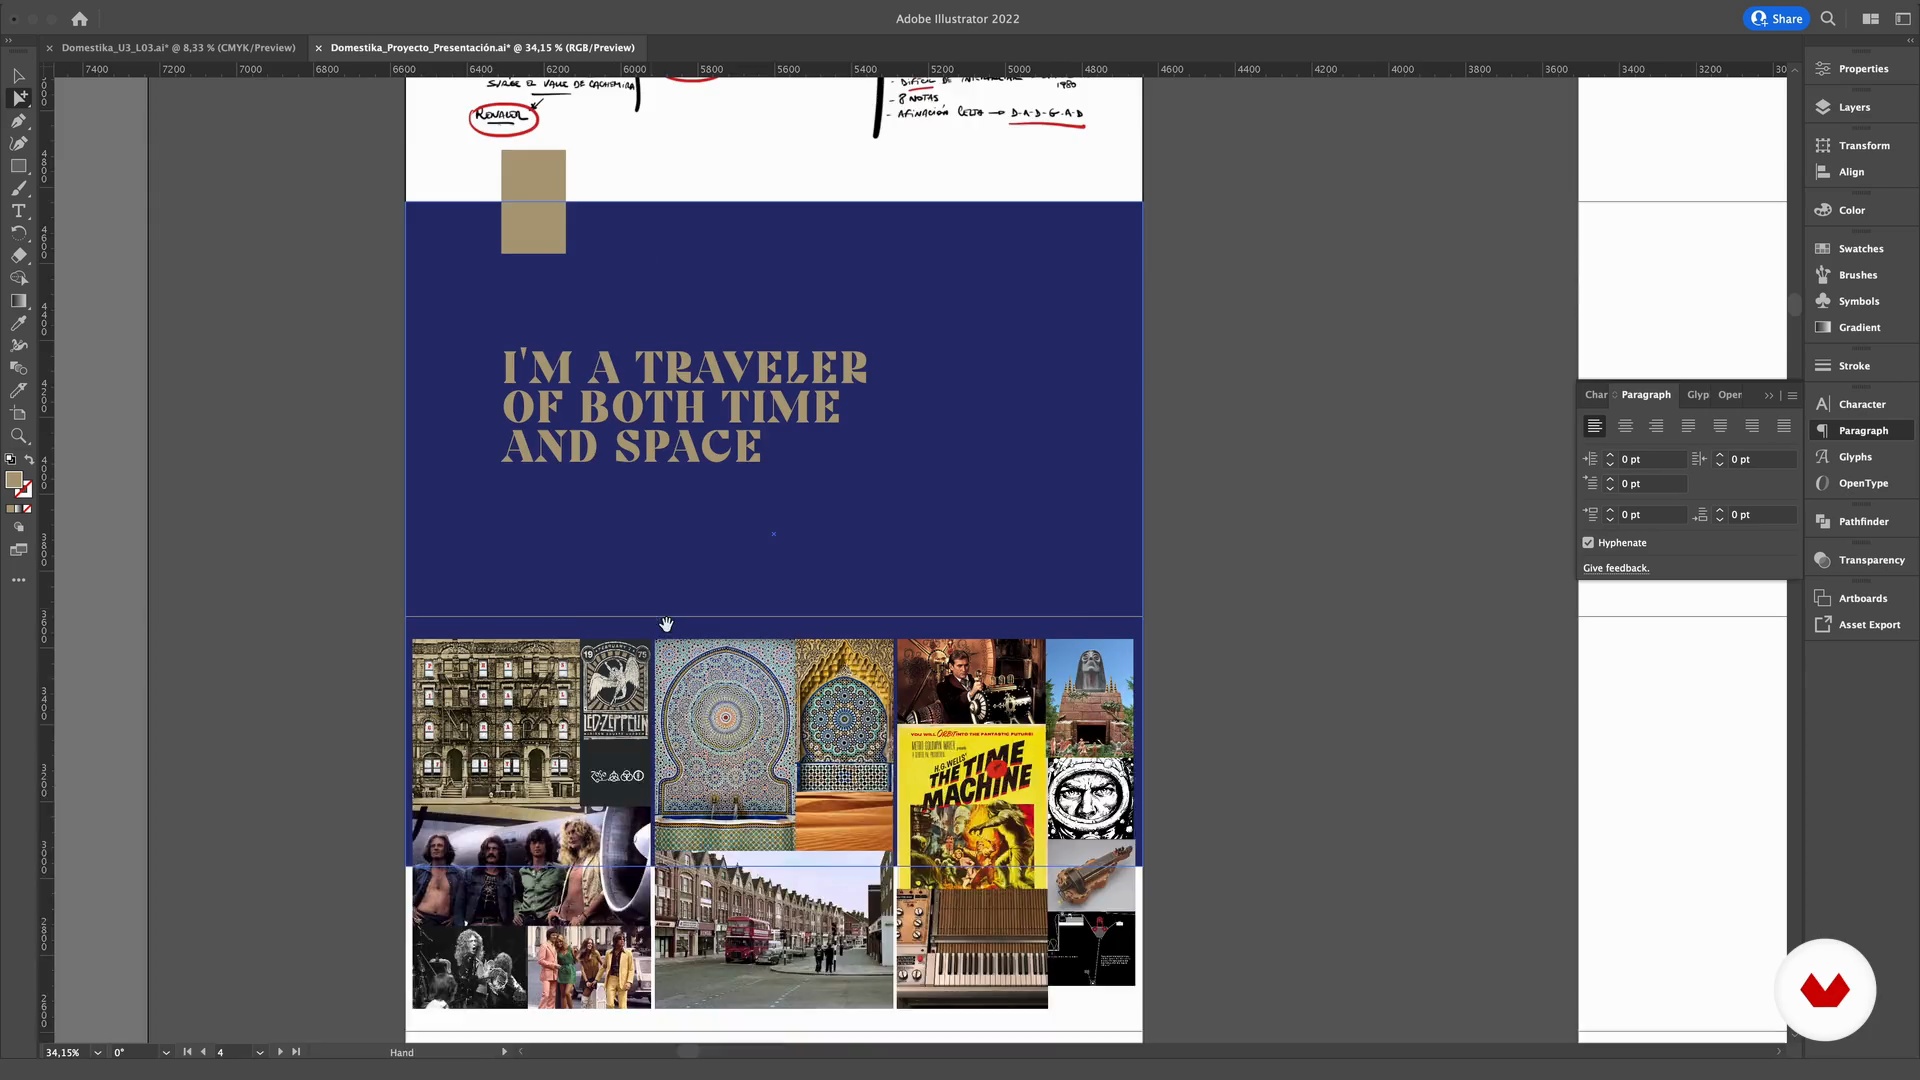The width and height of the screenshot is (1920, 1080).
Task: Select the Symbol Sprayer tool
Action: pos(19,346)
